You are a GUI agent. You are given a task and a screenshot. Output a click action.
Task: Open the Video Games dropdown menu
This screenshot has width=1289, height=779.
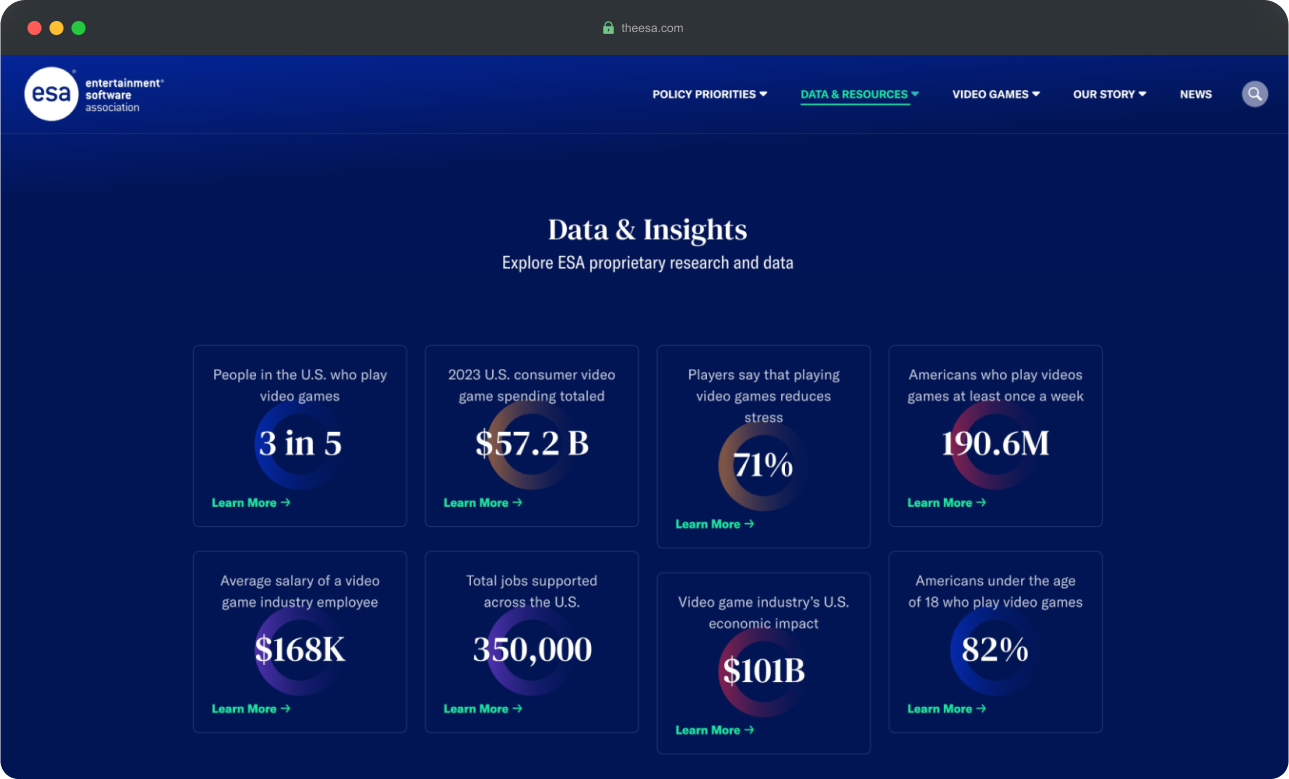click(996, 94)
